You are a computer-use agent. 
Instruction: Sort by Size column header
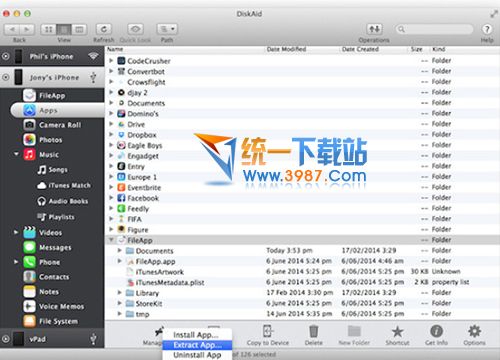tap(419, 49)
